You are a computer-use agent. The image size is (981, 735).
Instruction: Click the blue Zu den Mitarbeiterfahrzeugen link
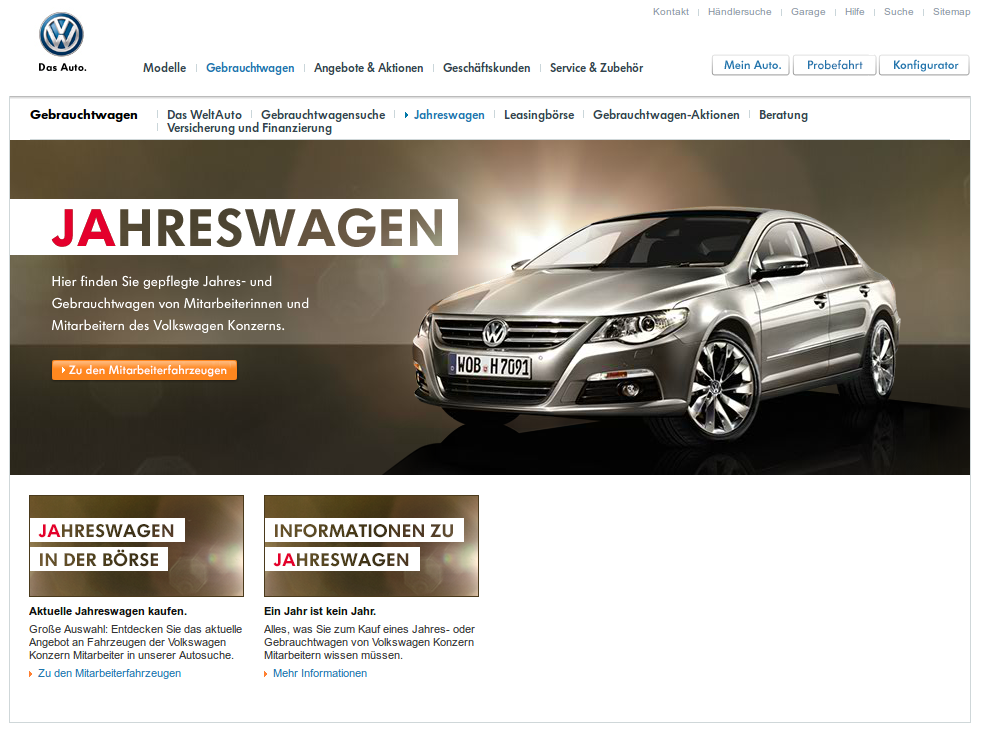(x=109, y=673)
